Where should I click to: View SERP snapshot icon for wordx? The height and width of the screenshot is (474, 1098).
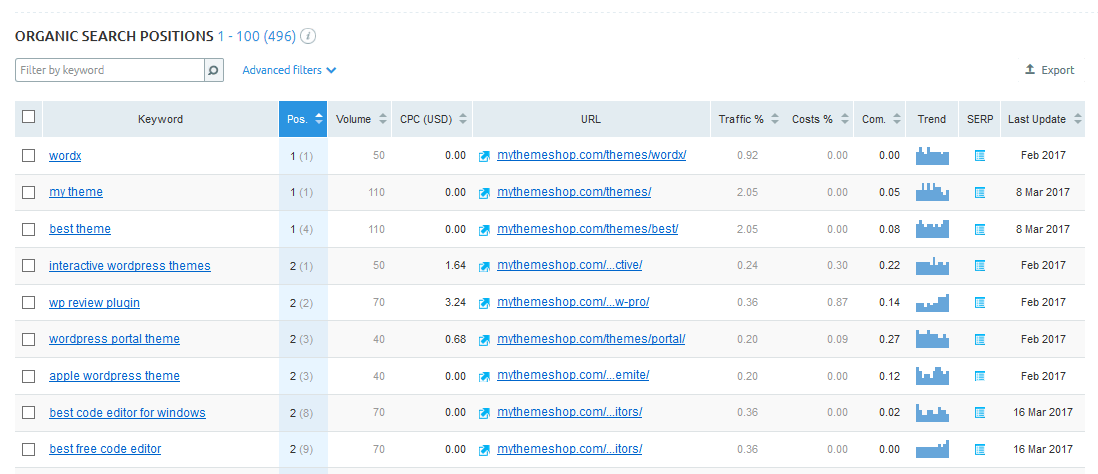click(980, 155)
